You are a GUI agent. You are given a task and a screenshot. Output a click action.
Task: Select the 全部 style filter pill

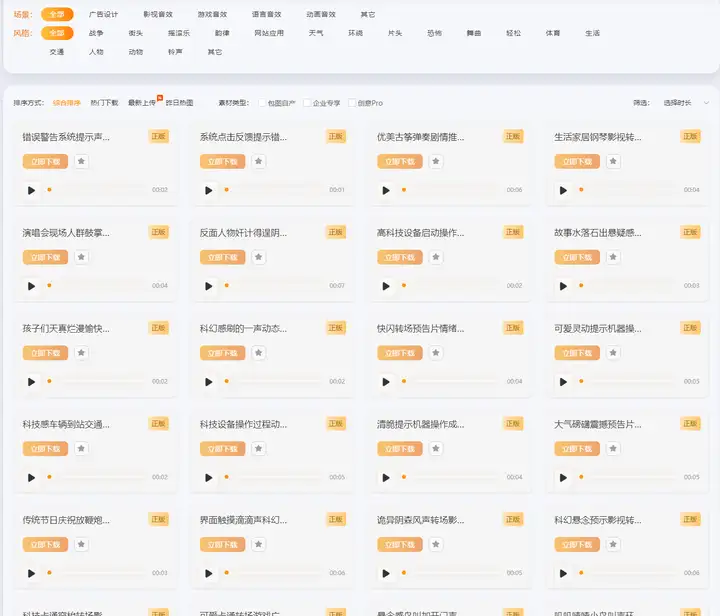click(x=57, y=33)
